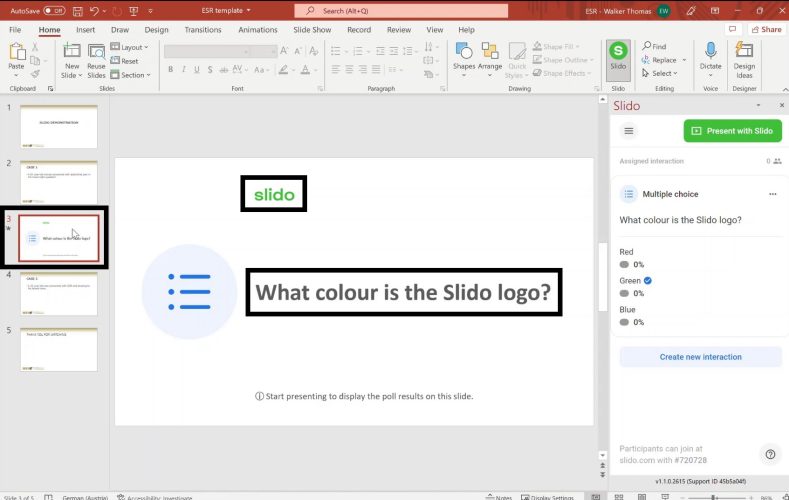Open Design Ideas in the ribbon
Image resolution: width=789 pixels, height=500 pixels.
click(744, 55)
